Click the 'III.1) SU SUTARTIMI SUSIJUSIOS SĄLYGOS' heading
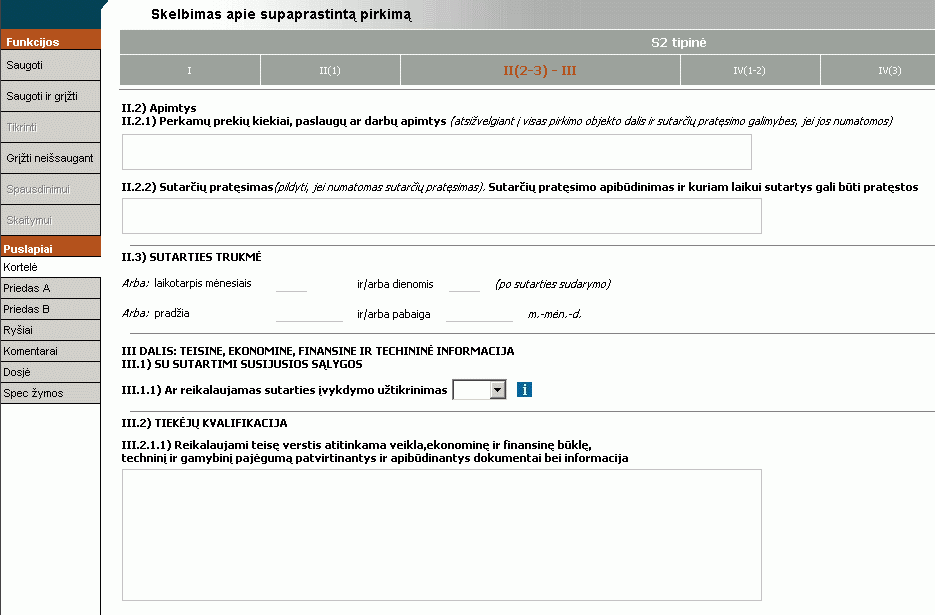 pyautogui.click(x=242, y=364)
